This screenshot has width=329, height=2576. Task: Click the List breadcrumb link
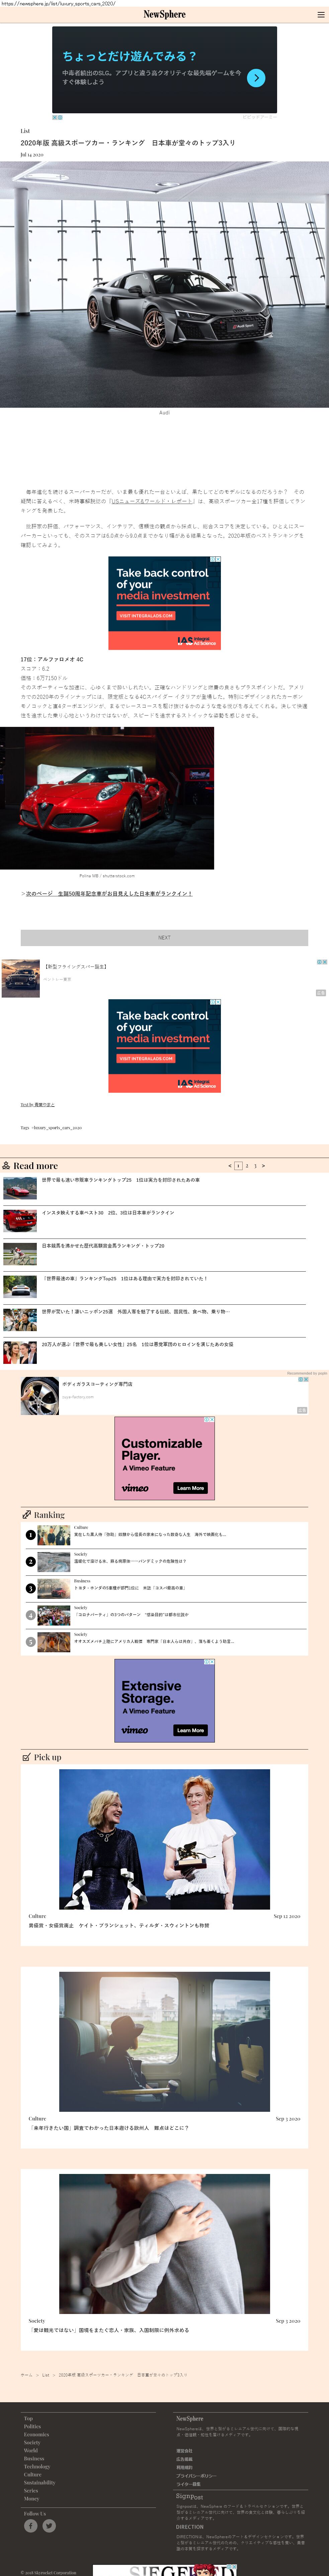pyautogui.click(x=46, y=2375)
